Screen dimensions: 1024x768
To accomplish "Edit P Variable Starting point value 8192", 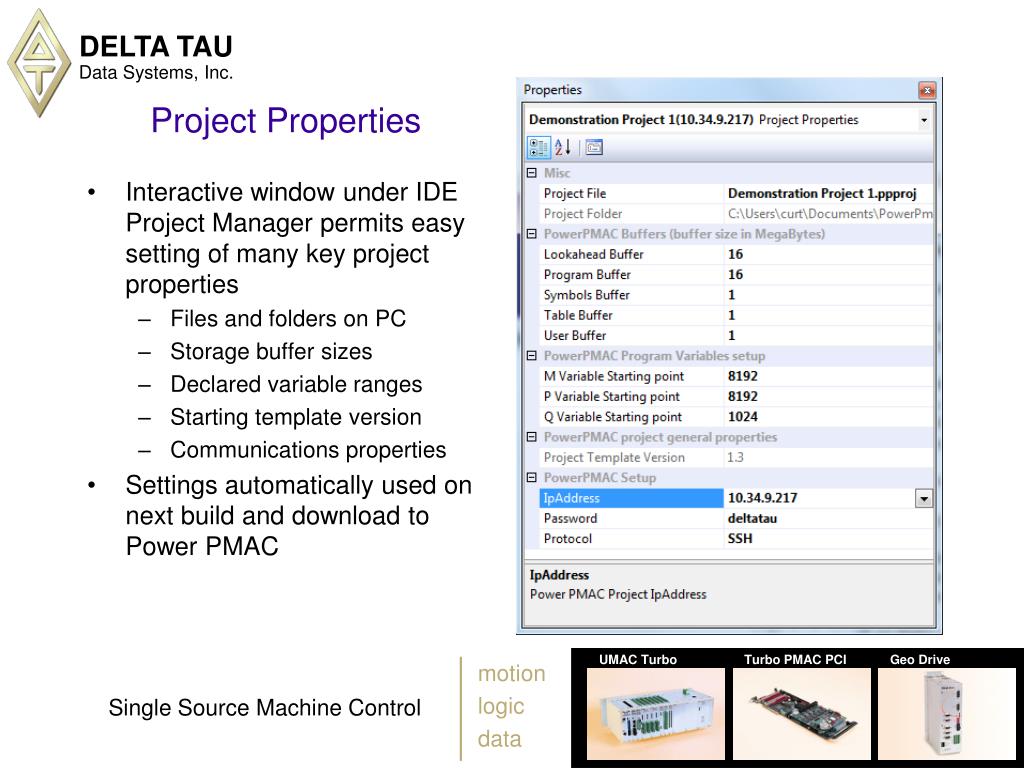I will [743, 396].
